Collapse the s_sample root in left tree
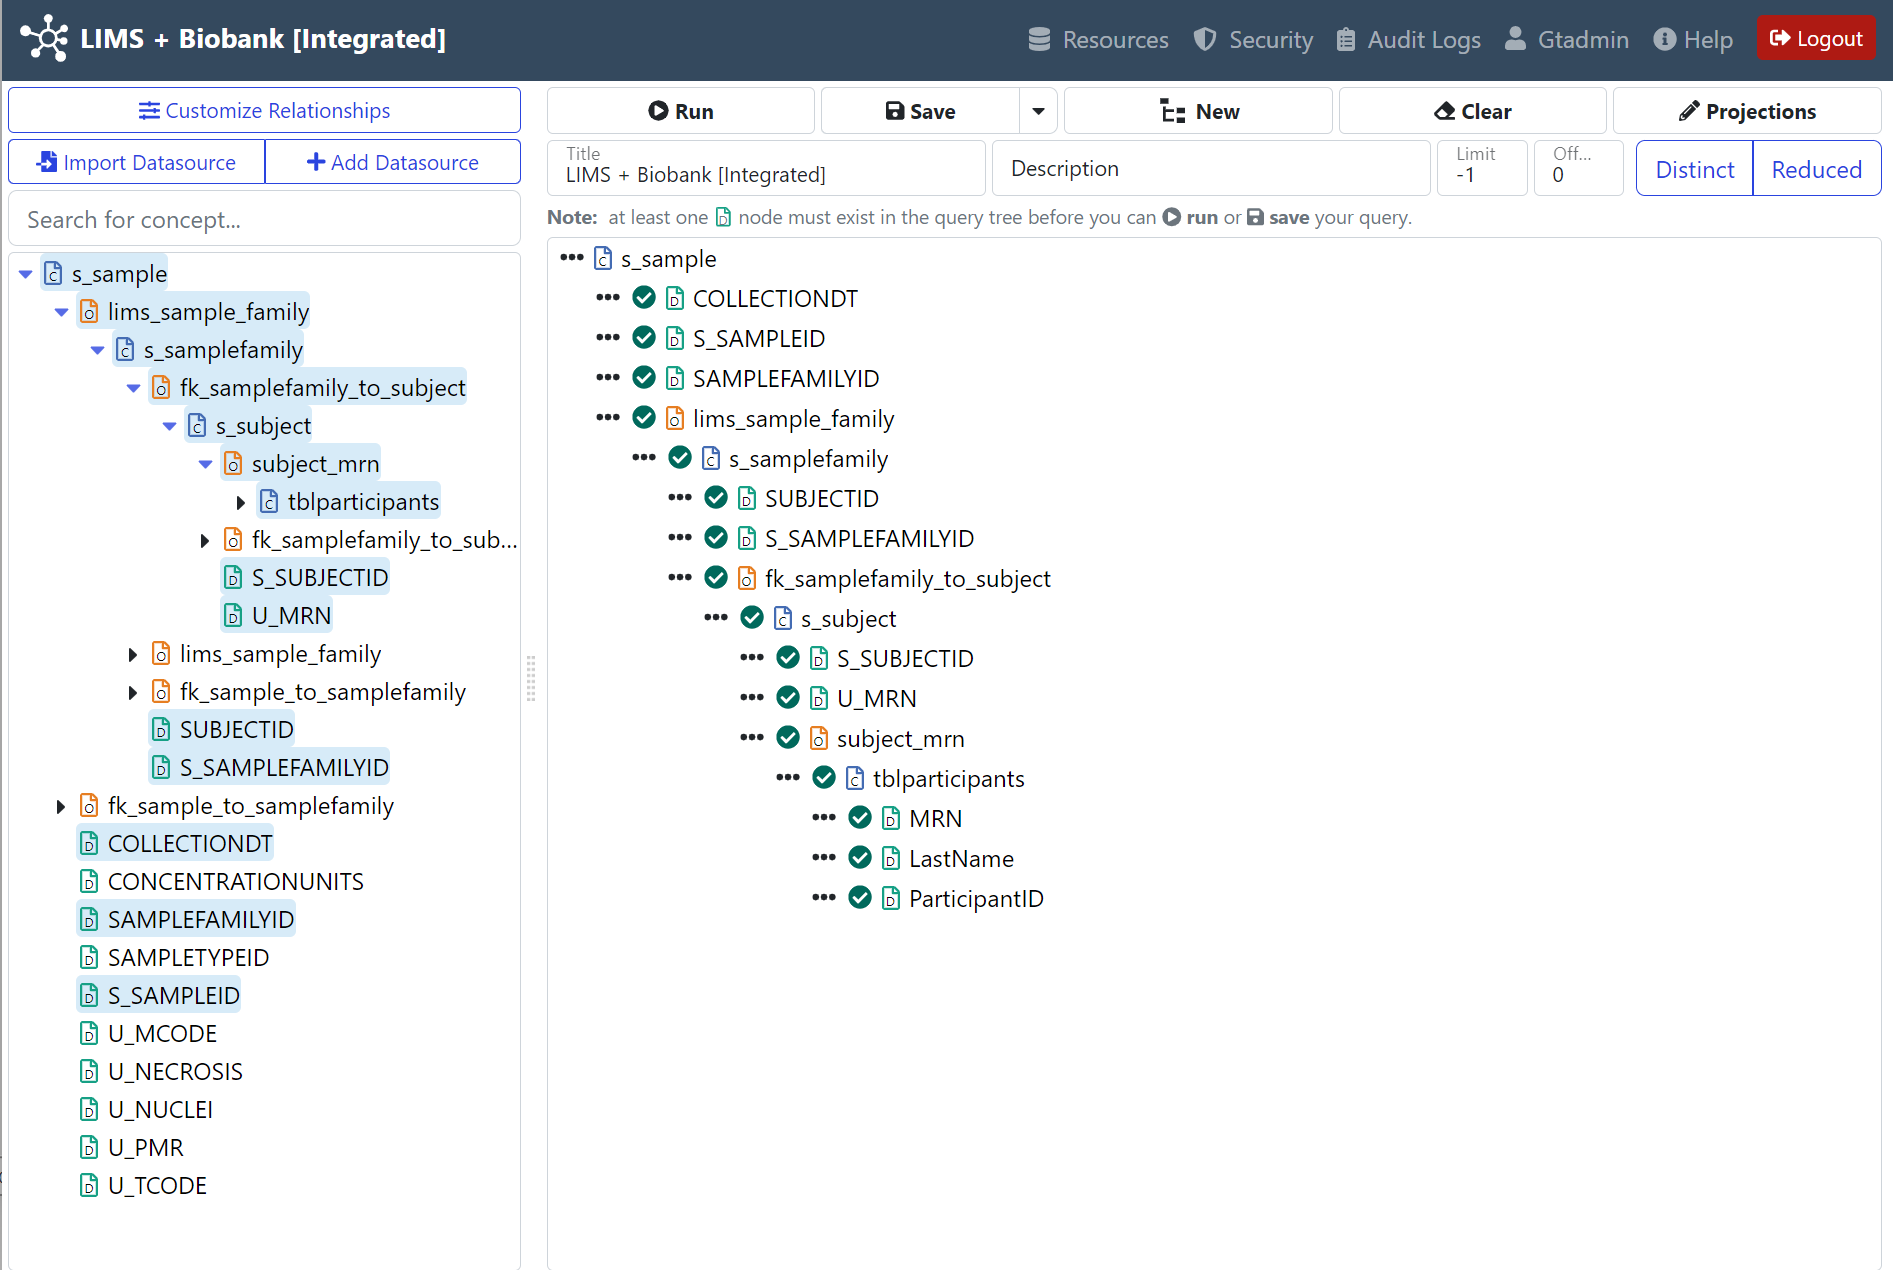This screenshot has width=1893, height=1270. (26, 274)
